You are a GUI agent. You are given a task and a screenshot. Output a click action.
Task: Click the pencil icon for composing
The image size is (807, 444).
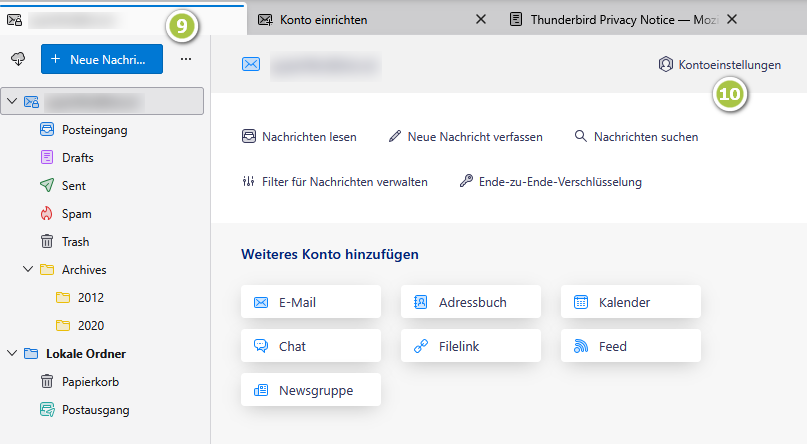pos(395,136)
